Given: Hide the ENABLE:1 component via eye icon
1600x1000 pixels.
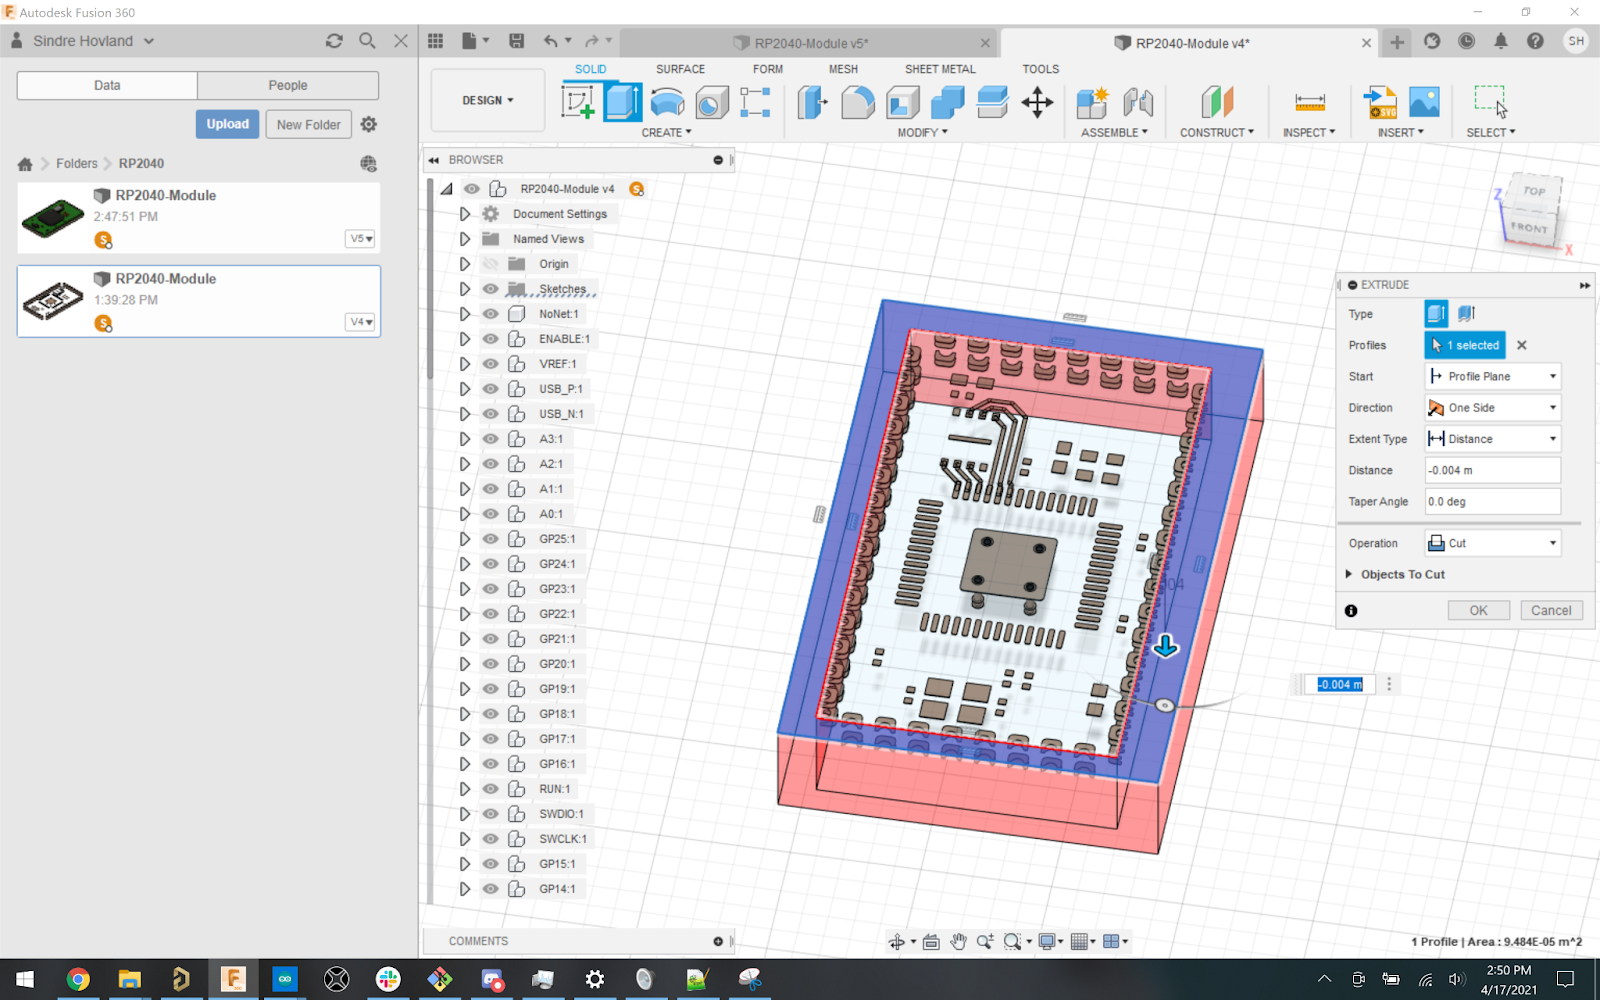Looking at the screenshot, I should coord(490,339).
